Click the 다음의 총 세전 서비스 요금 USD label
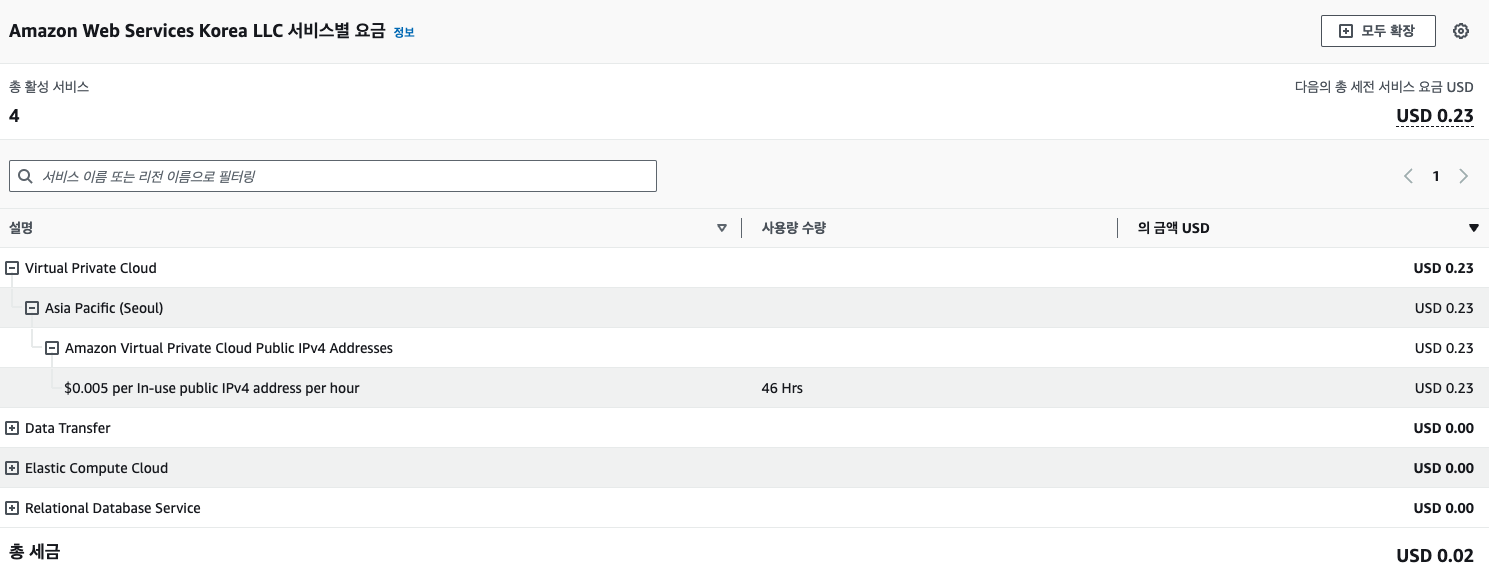The width and height of the screenshot is (1489, 571). pyautogui.click(x=1384, y=87)
